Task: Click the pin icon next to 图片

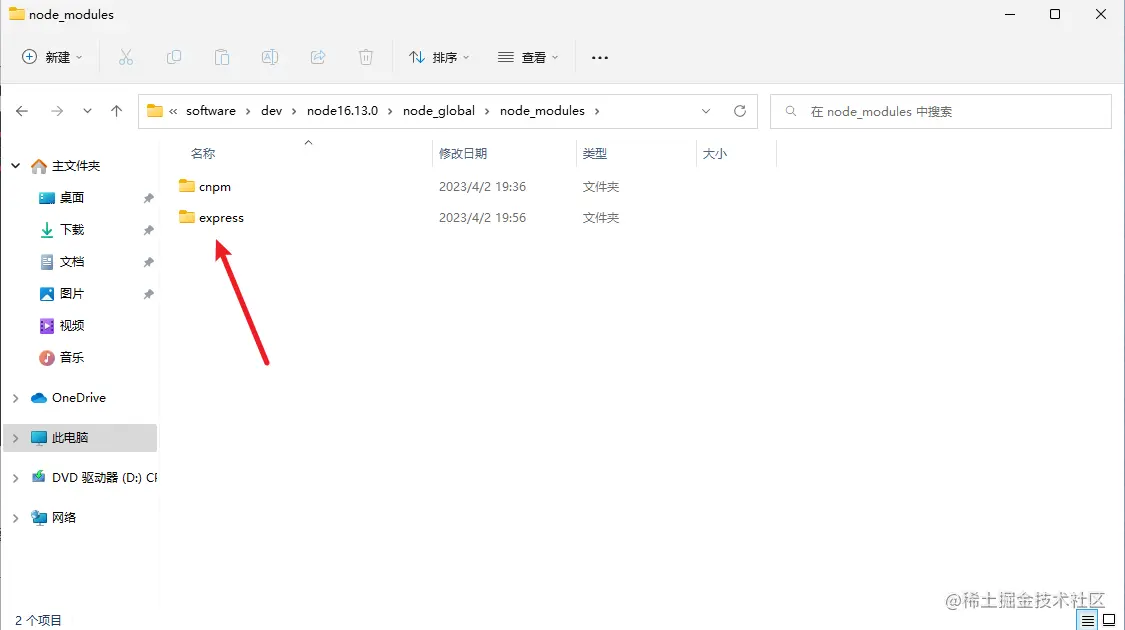Action: 149,294
